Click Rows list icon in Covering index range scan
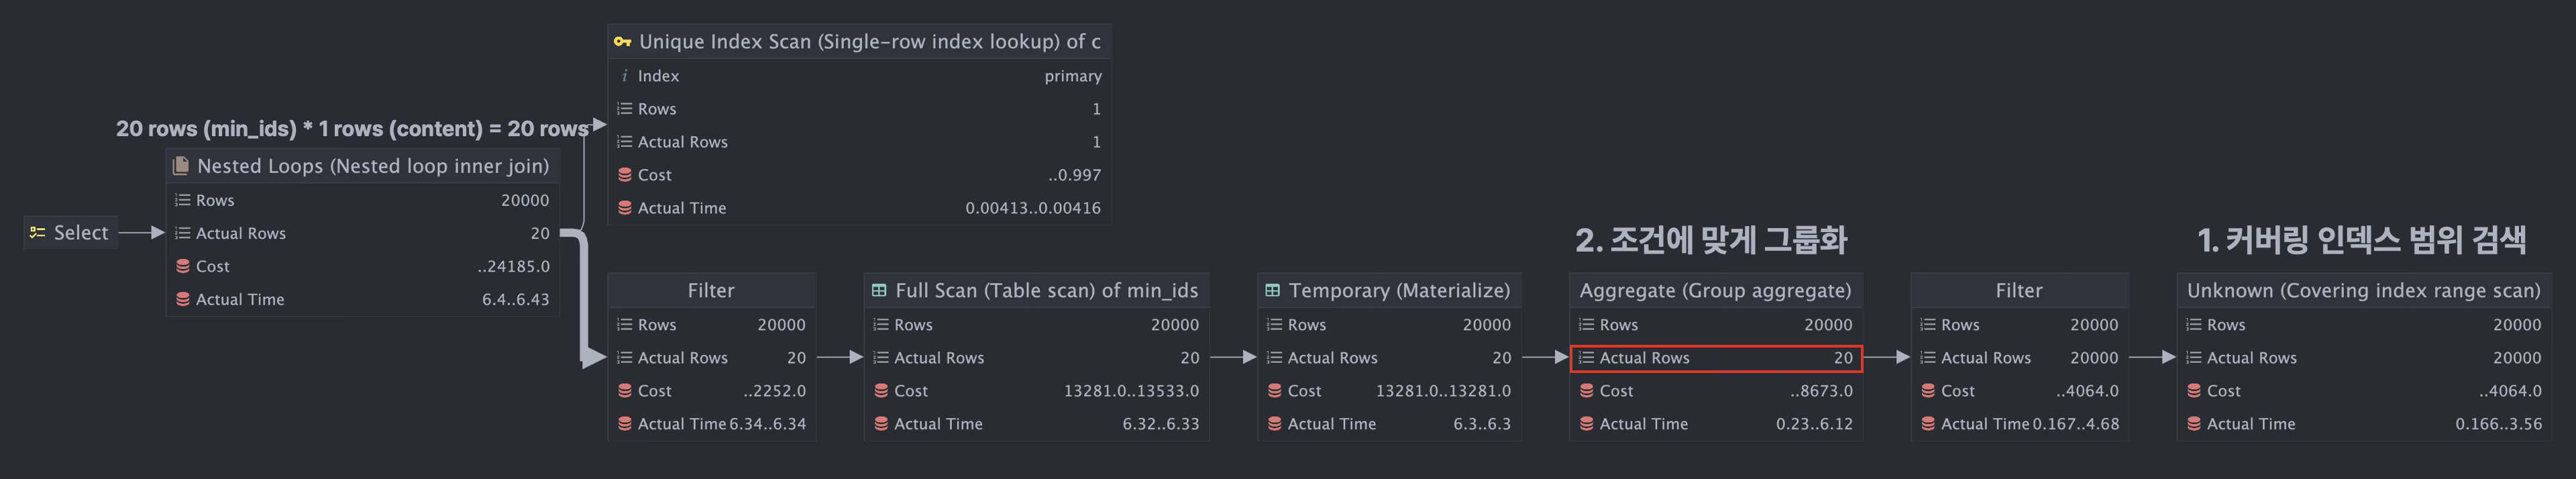2576x479 pixels. [2193, 325]
